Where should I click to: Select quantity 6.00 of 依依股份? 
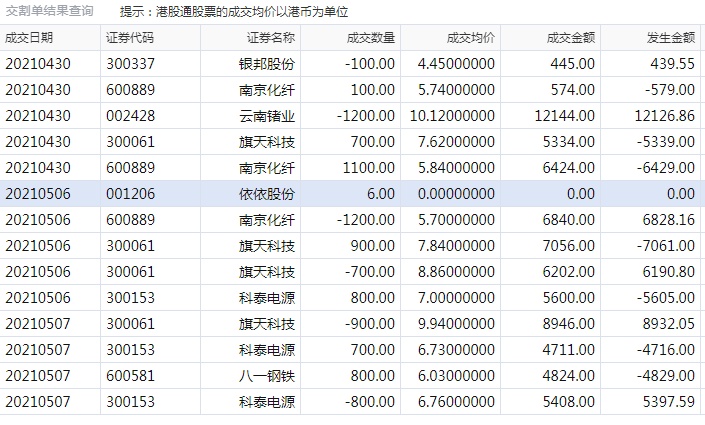pos(381,194)
